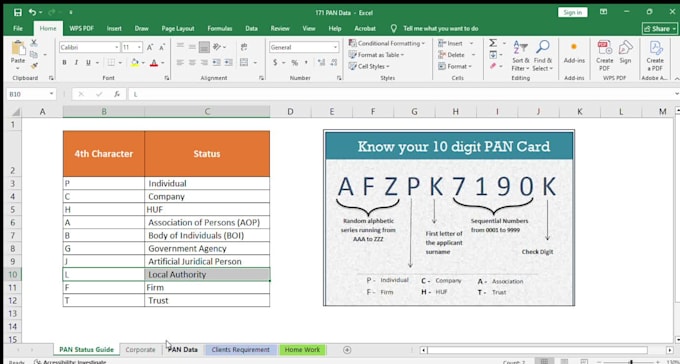
Task: Open the Format cells dropdown
Action: (470, 66)
